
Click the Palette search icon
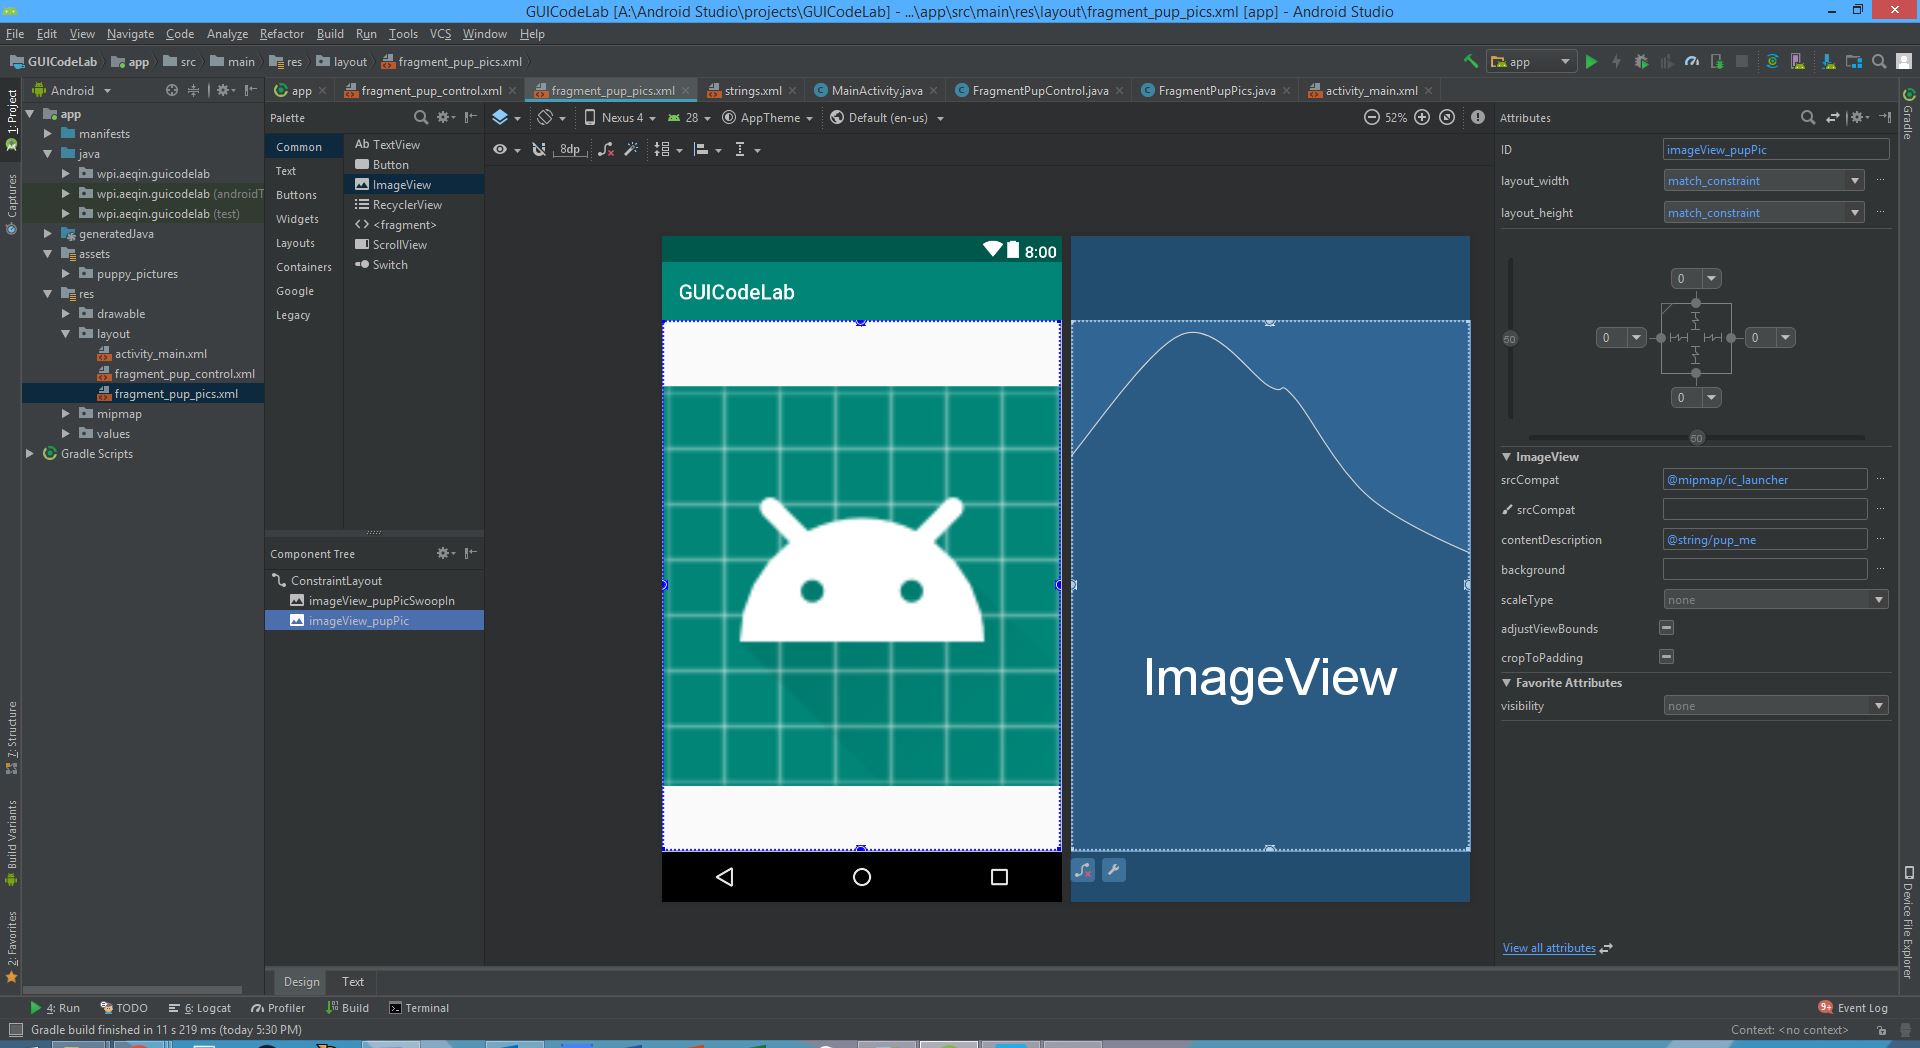(x=421, y=117)
